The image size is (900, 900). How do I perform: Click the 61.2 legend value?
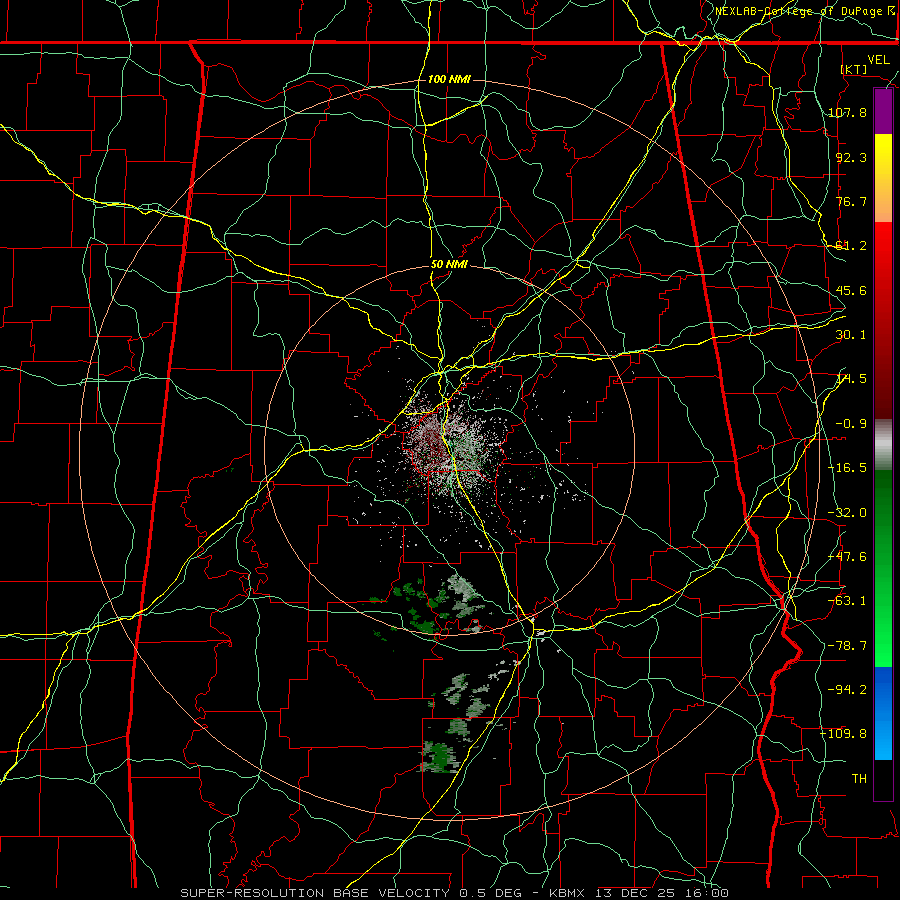[x=851, y=246]
